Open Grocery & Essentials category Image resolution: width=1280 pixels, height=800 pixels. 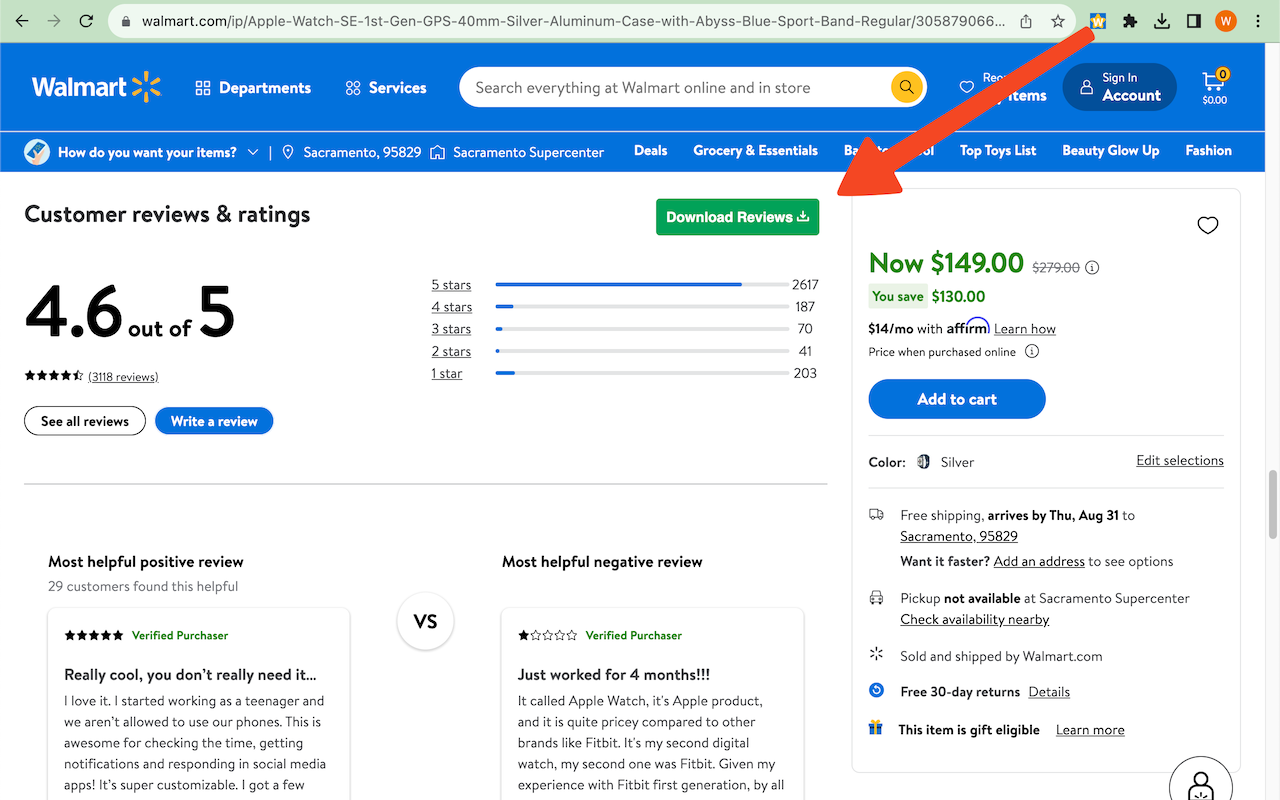[755, 151]
